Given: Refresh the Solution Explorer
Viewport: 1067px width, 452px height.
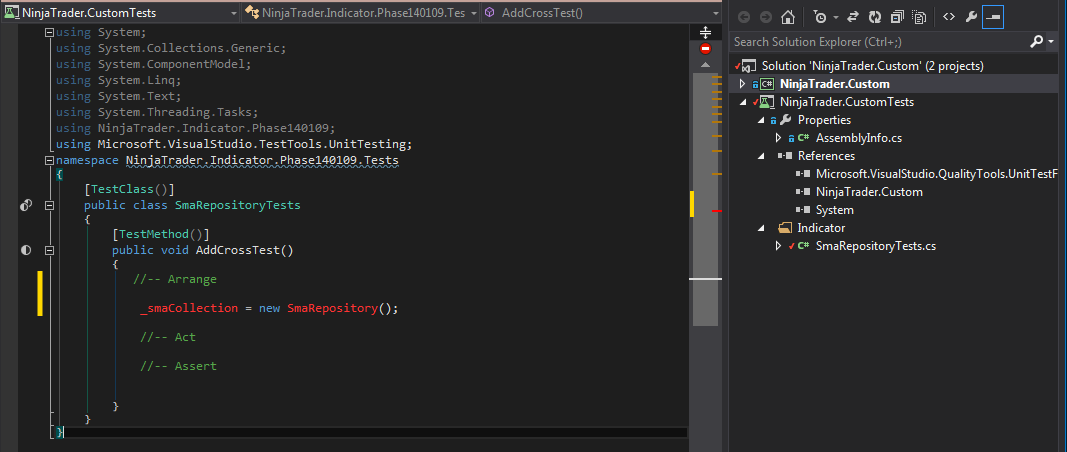Looking at the screenshot, I should (x=876, y=17).
